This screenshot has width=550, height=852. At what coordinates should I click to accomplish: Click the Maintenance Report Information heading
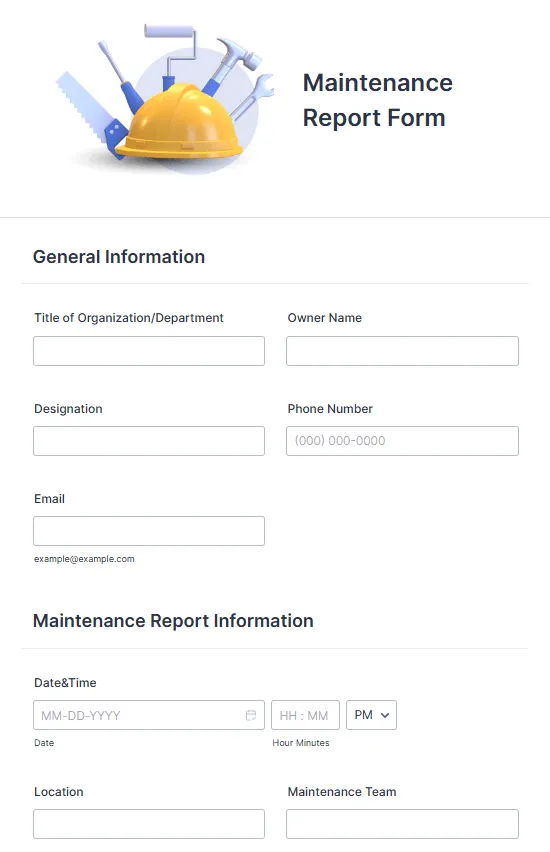[x=173, y=621]
